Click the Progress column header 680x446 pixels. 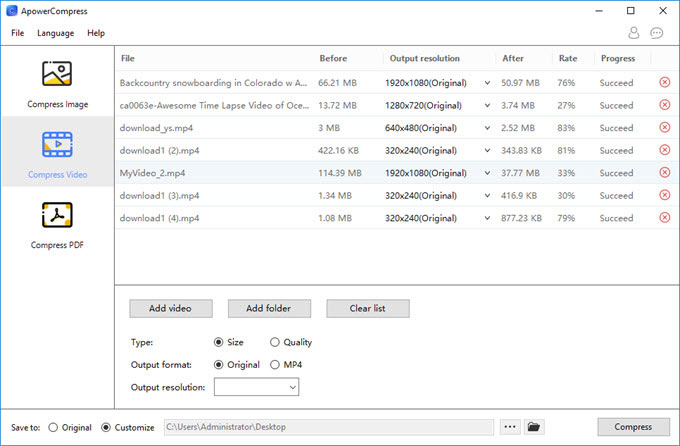click(x=618, y=59)
